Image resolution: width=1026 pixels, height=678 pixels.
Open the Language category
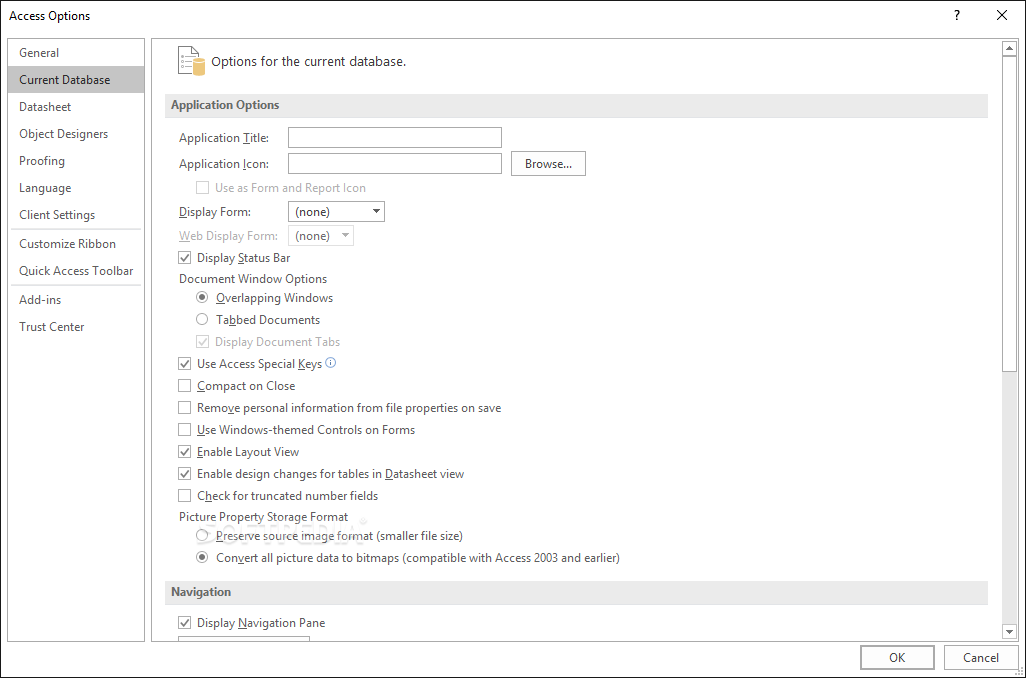tap(76, 188)
